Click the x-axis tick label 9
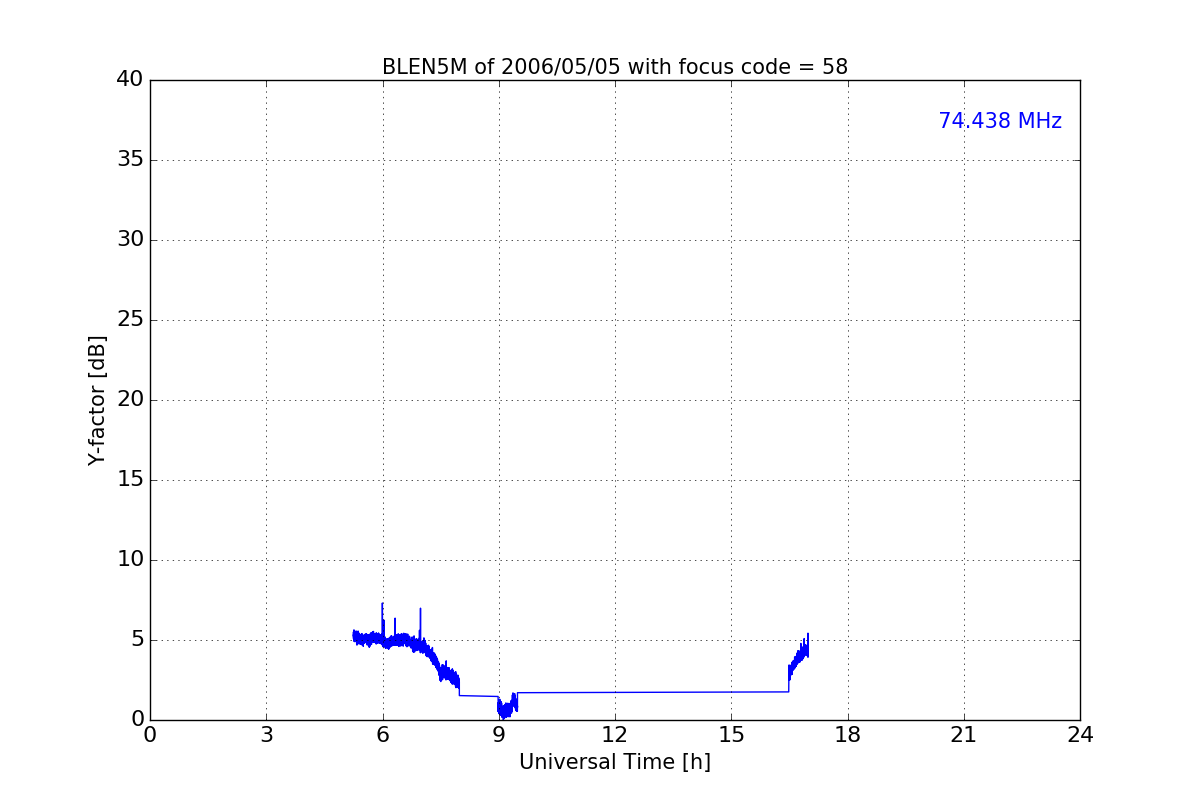1200x800 pixels. 498,735
